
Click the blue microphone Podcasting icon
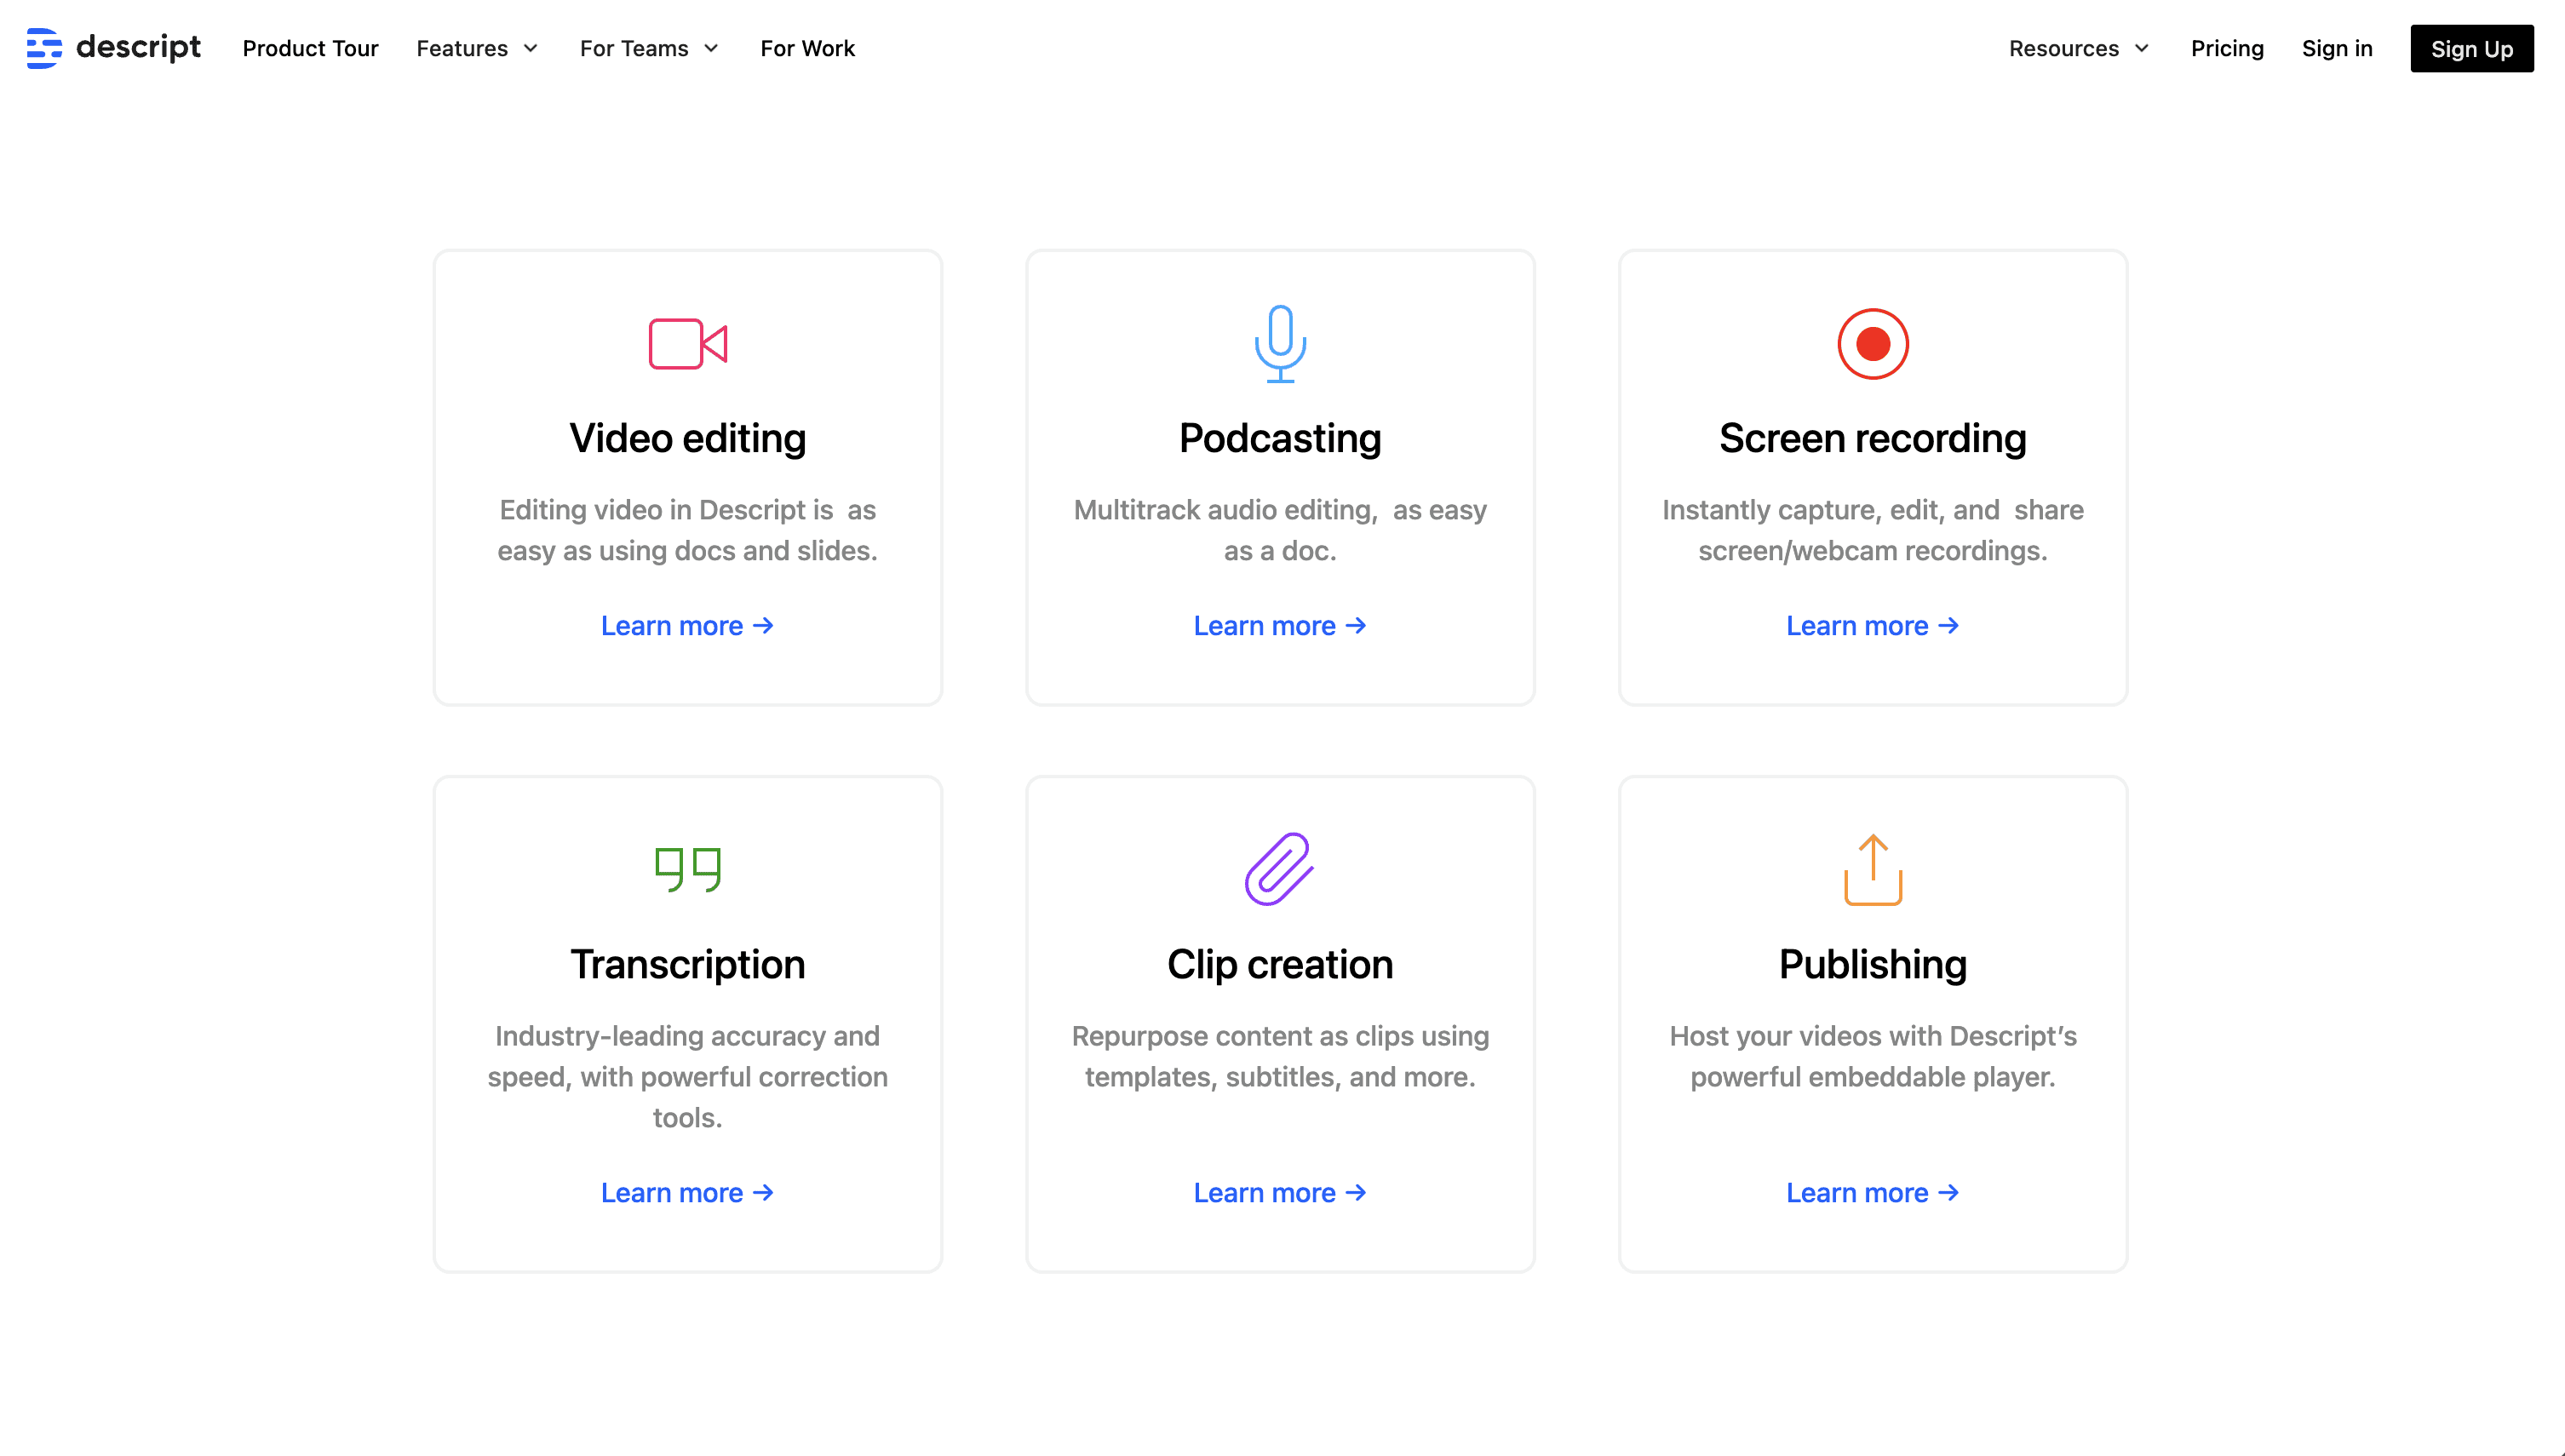(x=1280, y=344)
